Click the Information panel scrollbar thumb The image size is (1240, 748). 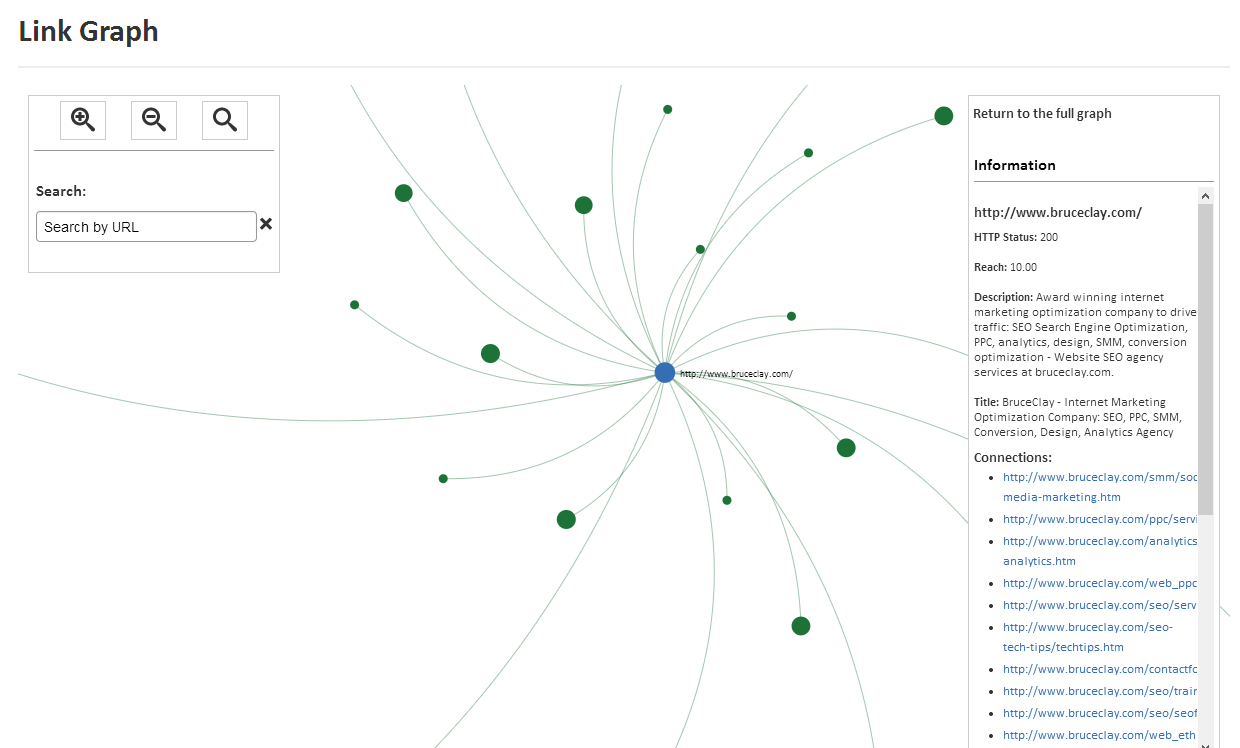pyautogui.click(x=1205, y=360)
